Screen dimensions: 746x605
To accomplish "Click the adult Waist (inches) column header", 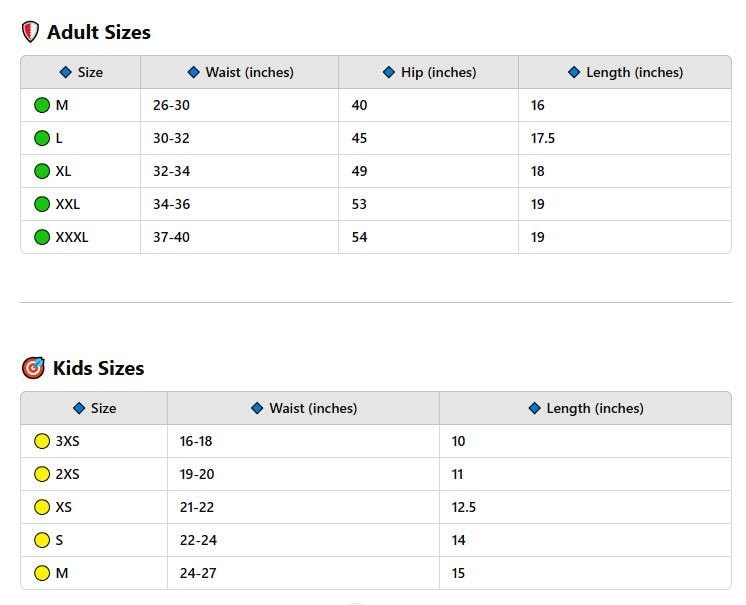I will click(239, 72).
